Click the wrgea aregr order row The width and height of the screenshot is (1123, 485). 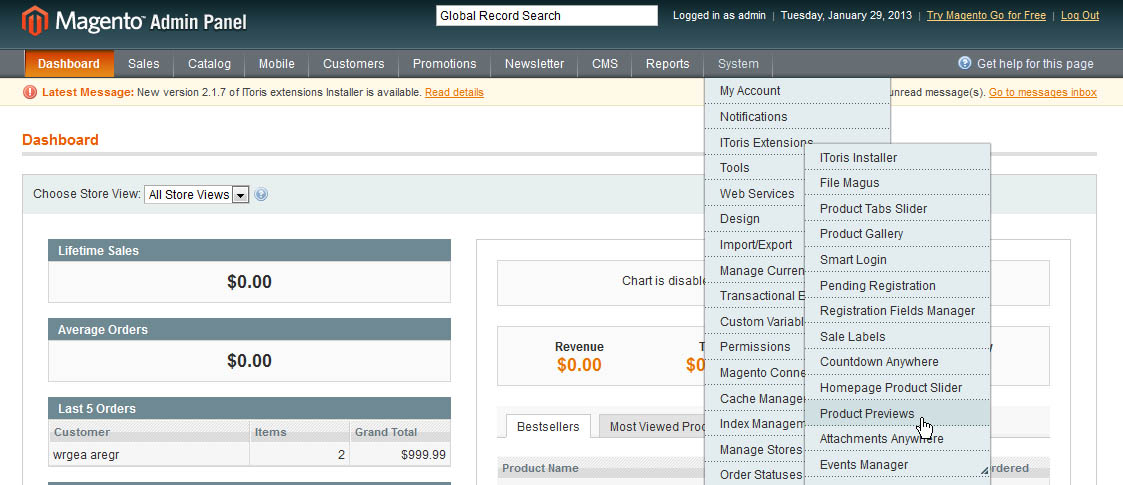tap(249, 454)
